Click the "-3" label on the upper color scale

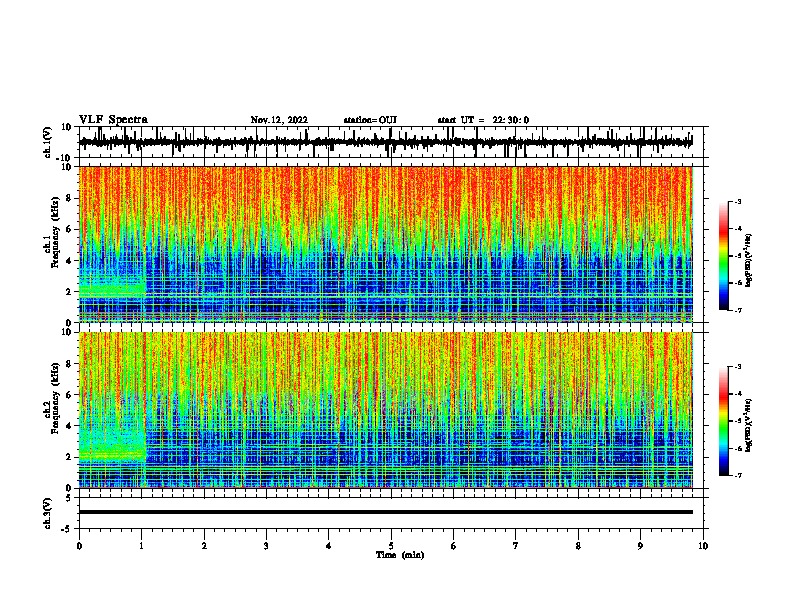tap(738, 201)
